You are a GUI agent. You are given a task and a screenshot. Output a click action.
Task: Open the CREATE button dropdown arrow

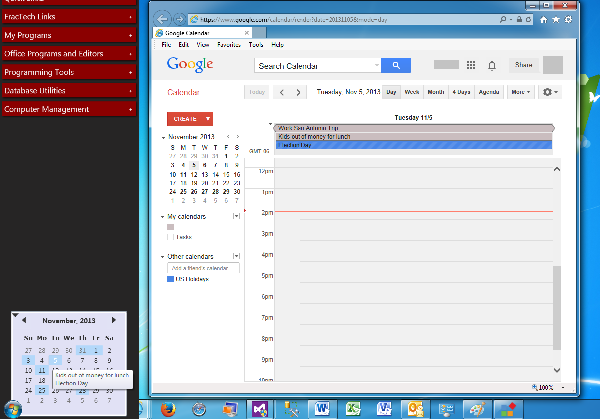208,119
